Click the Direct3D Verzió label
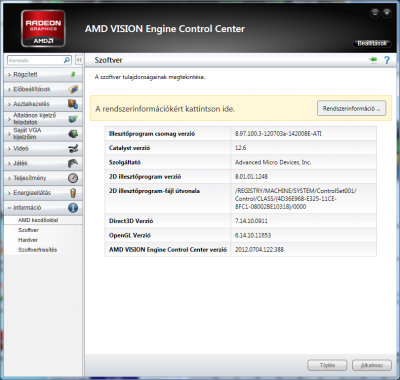Image resolution: width=400 pixels, height=380 pixels. click(131, 221)
